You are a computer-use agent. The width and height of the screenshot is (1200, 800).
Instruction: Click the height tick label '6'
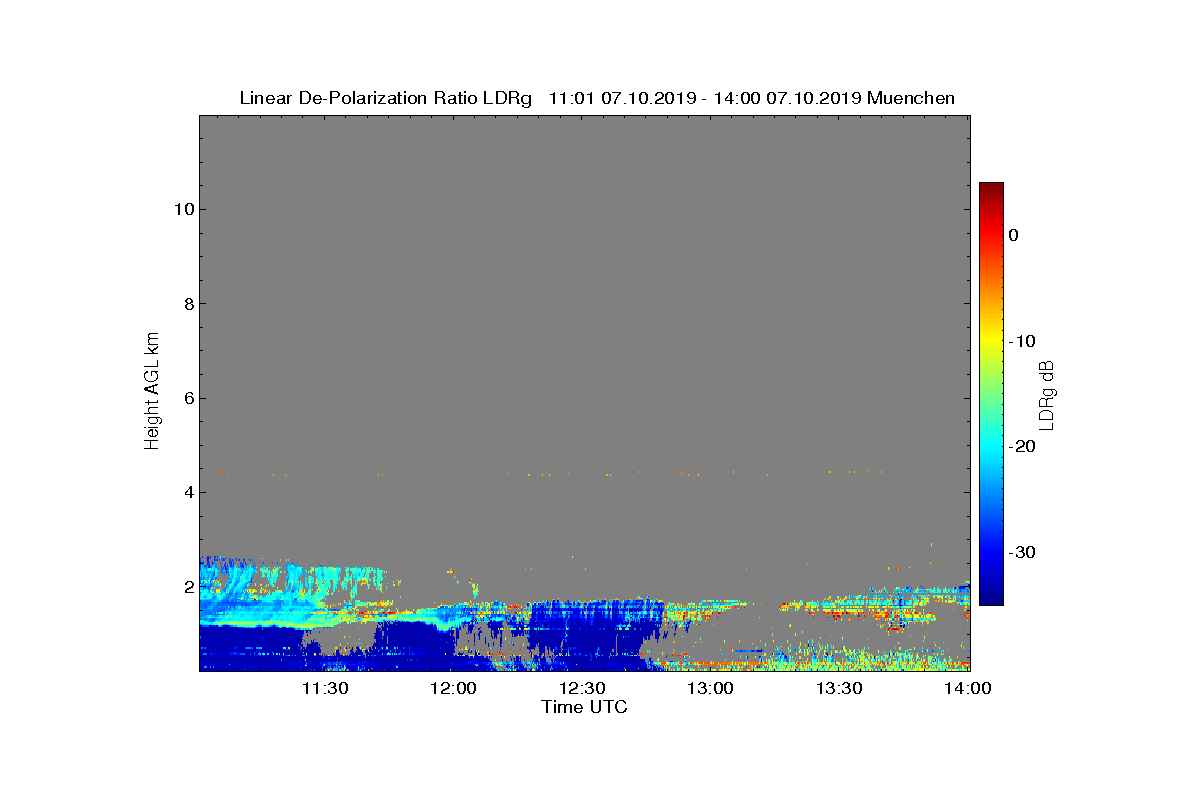(187, 398)
